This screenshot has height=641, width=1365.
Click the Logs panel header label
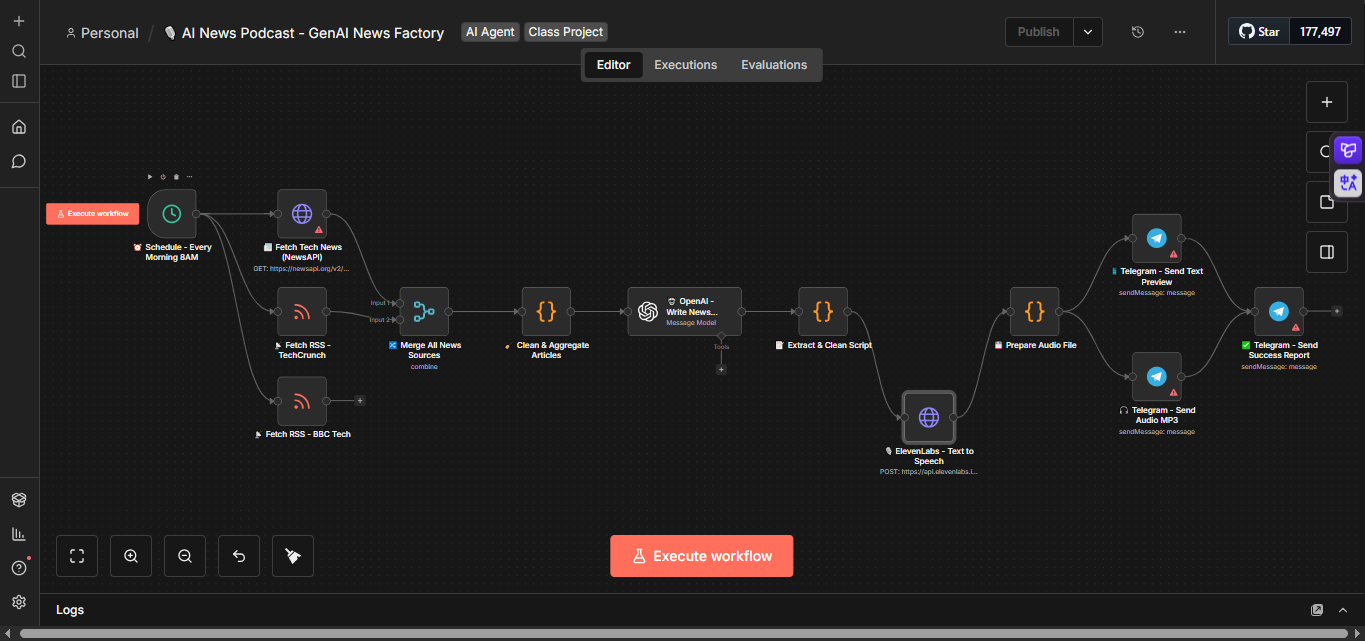coord(70,610)
